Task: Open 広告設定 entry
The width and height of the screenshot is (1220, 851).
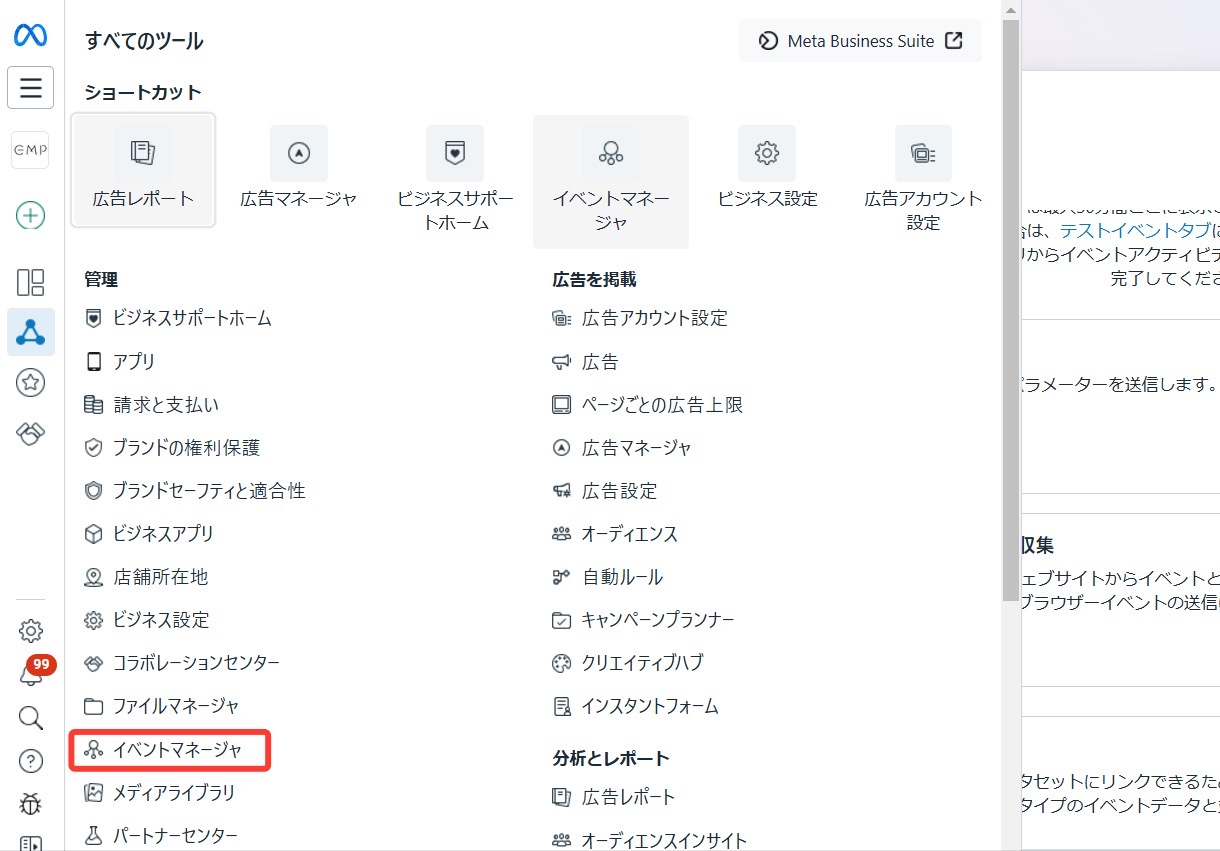Action: [605, 490]
